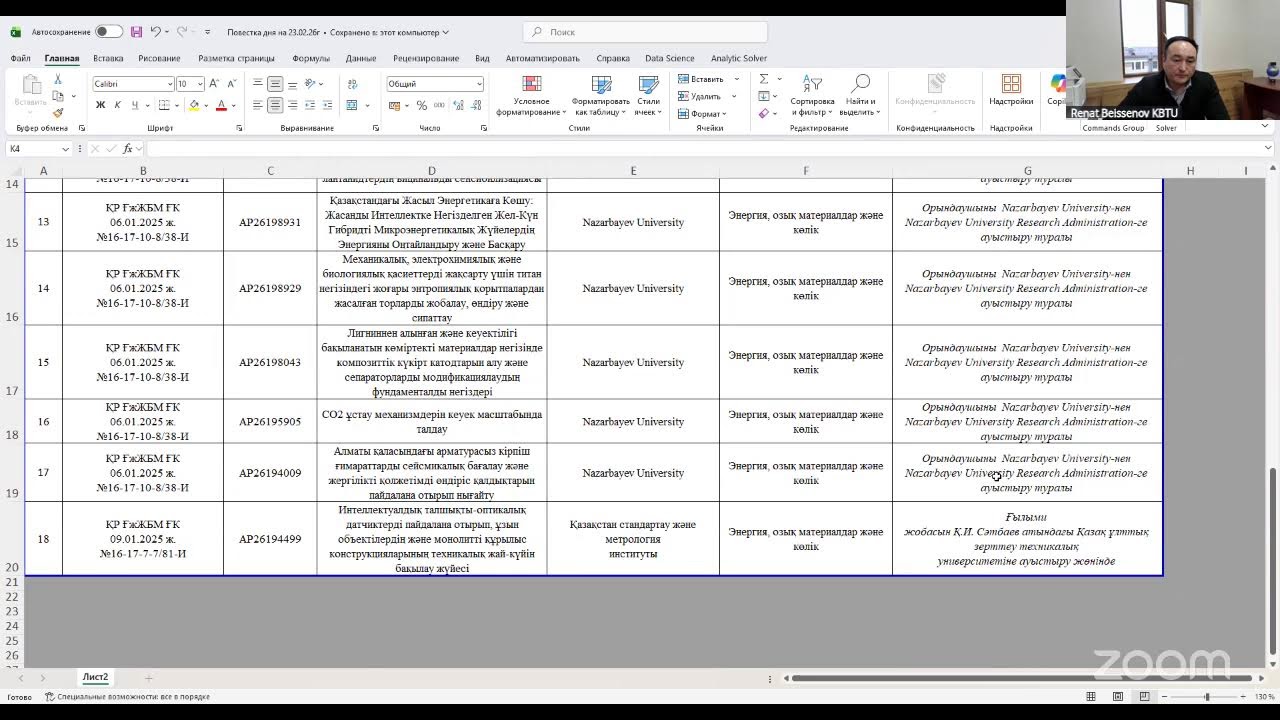Open the Формат cells menu
The image size is (1280, 720).
[x=703, y=113]
